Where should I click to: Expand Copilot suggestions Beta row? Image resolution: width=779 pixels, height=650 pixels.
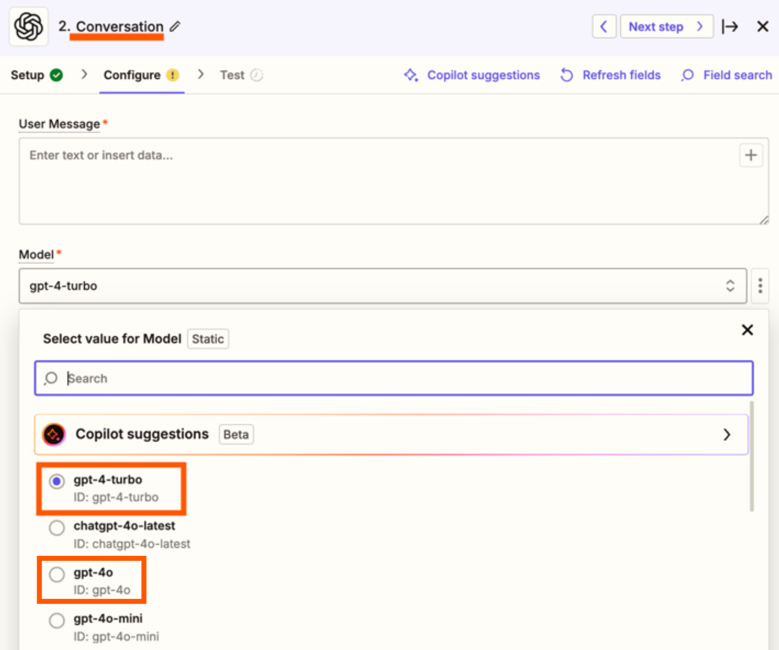coord(391,434)
